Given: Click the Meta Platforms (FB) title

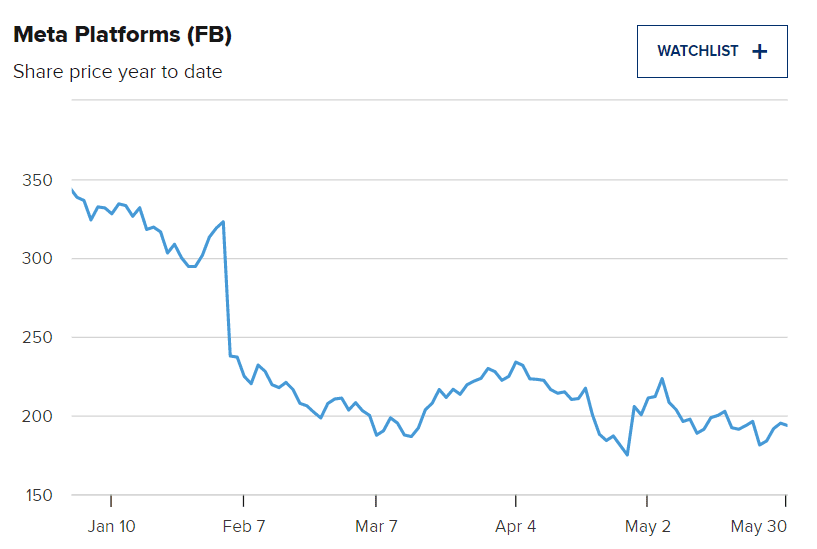Looking at the screenshot, I should point(122,35).
